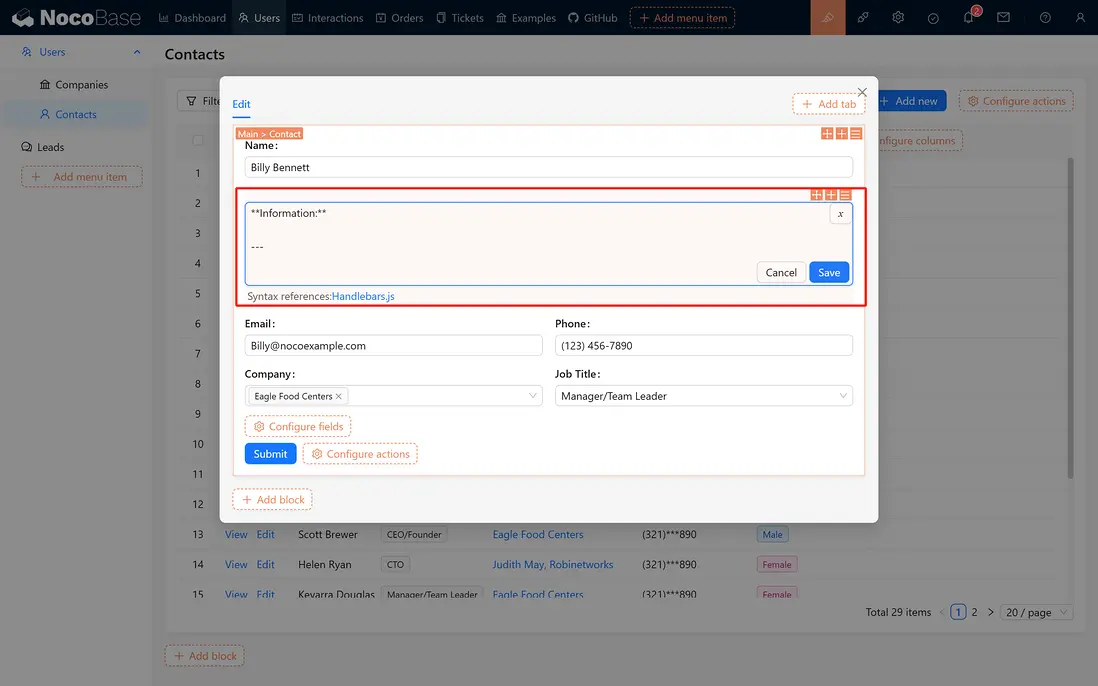Open Tickets menu item
This screenshot has width=1098, height=686.
[460, 18]
